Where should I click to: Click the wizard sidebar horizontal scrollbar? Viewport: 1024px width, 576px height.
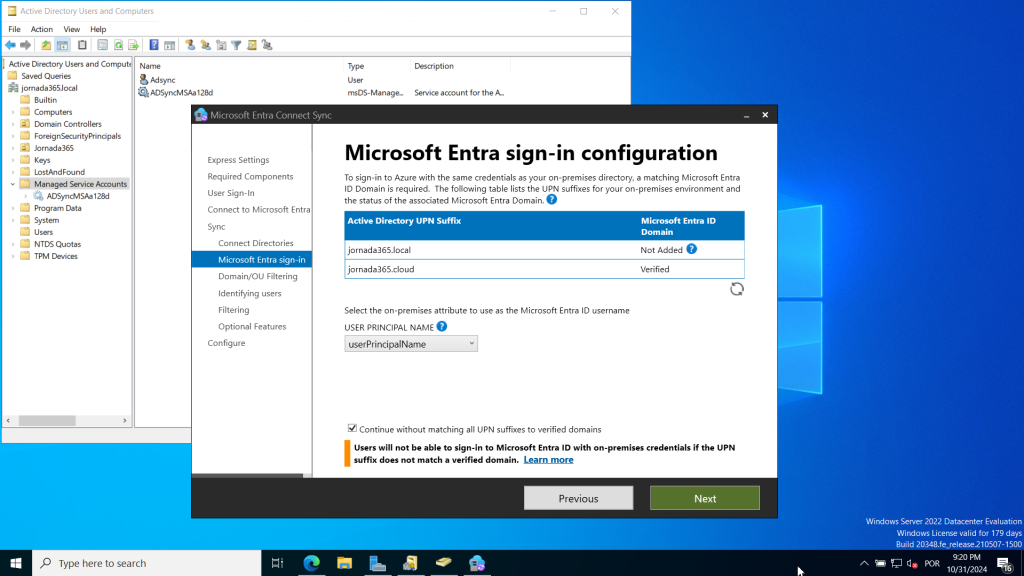248,475
